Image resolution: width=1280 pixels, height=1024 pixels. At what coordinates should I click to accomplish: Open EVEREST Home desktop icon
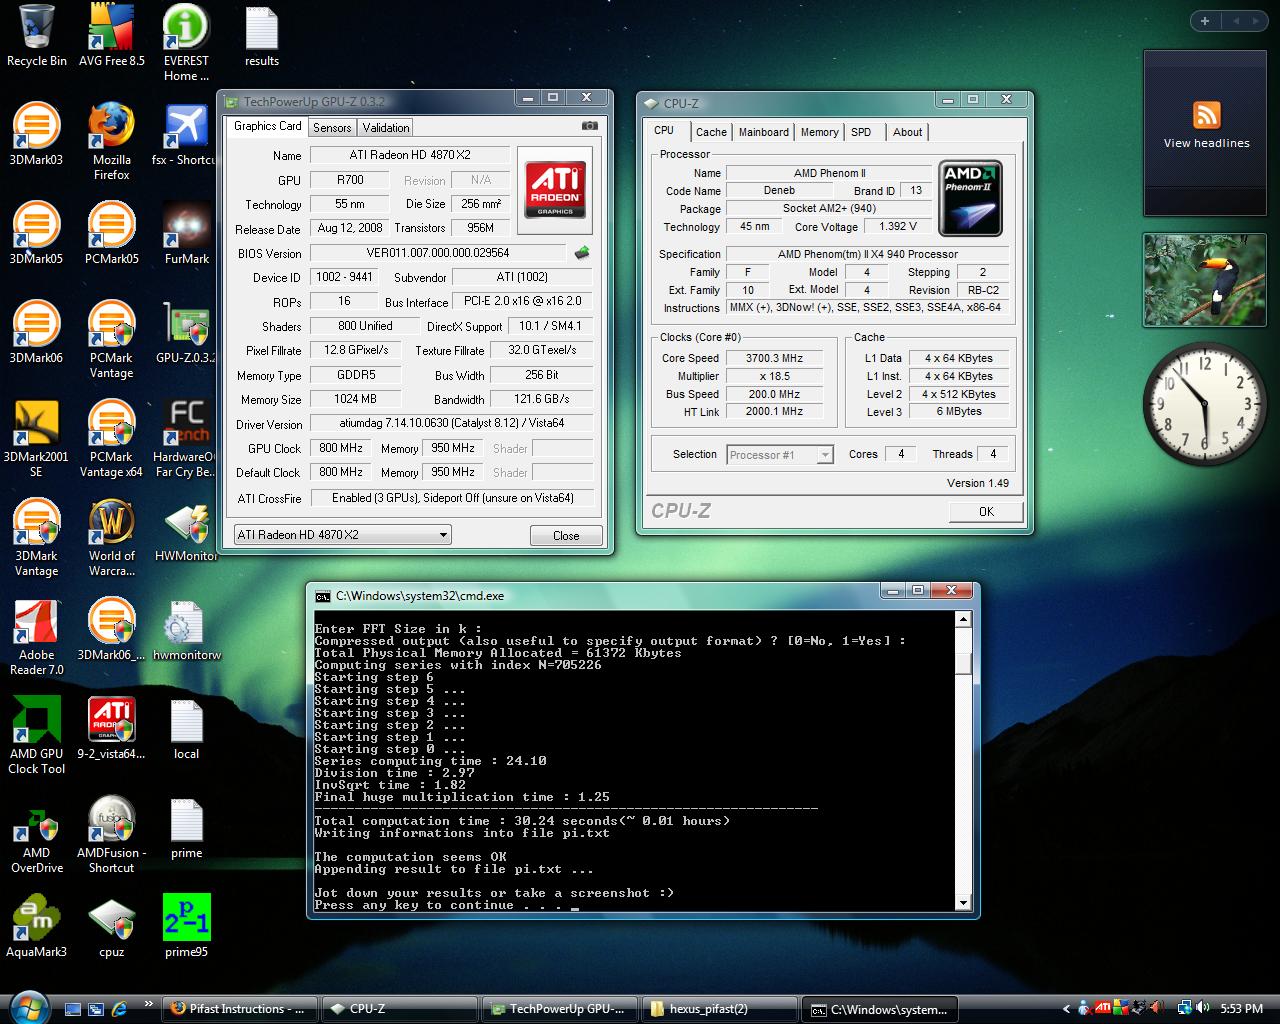tap(186, 42)
